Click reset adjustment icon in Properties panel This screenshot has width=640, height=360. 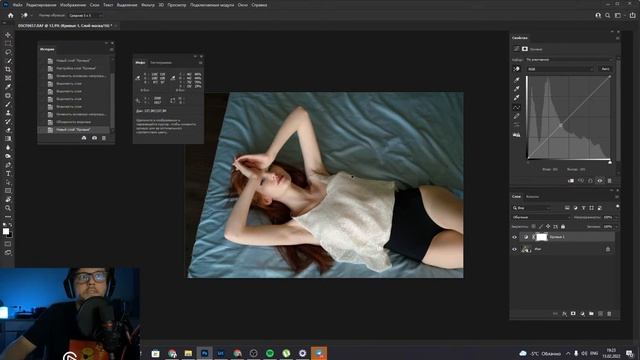[x=590, y=180]
